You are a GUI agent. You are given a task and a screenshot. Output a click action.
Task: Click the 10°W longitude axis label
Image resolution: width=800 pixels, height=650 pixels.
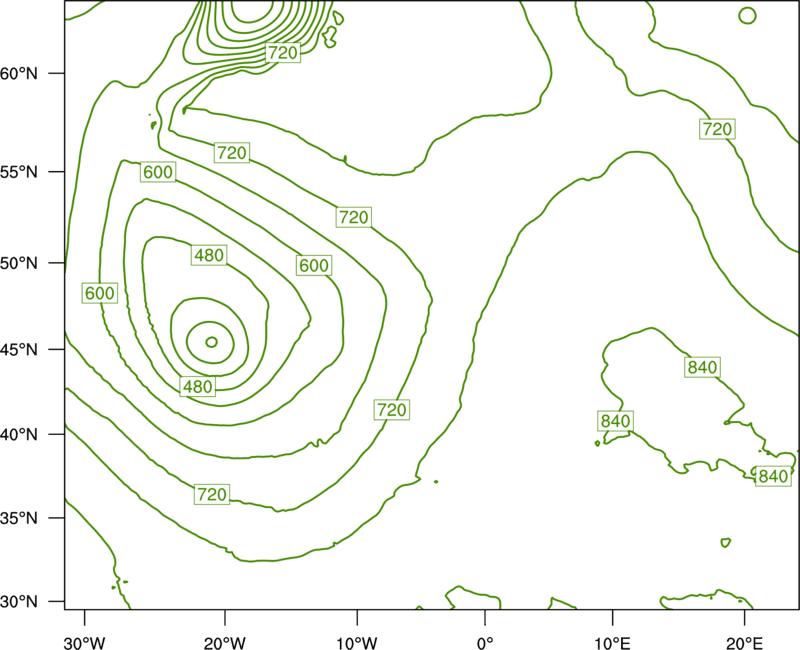pos(357,643)
